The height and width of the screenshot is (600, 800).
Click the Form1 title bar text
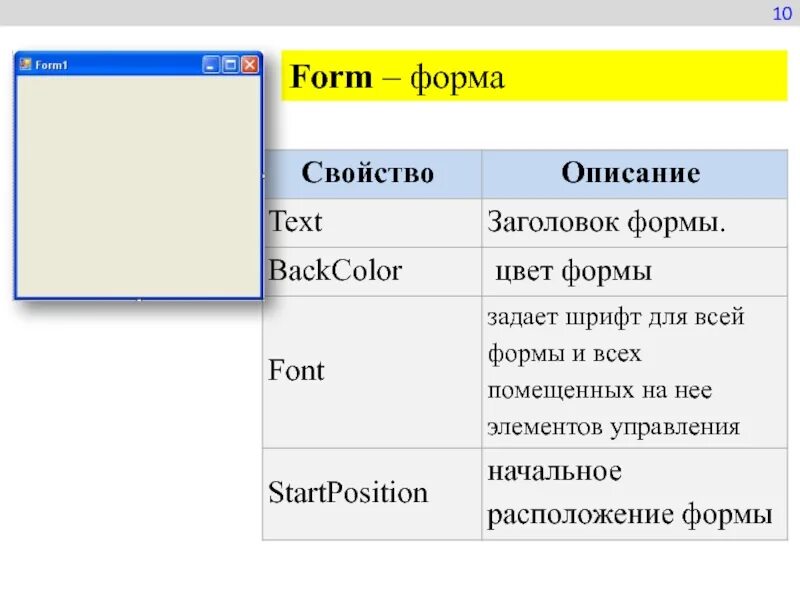[x=51, y=65]
